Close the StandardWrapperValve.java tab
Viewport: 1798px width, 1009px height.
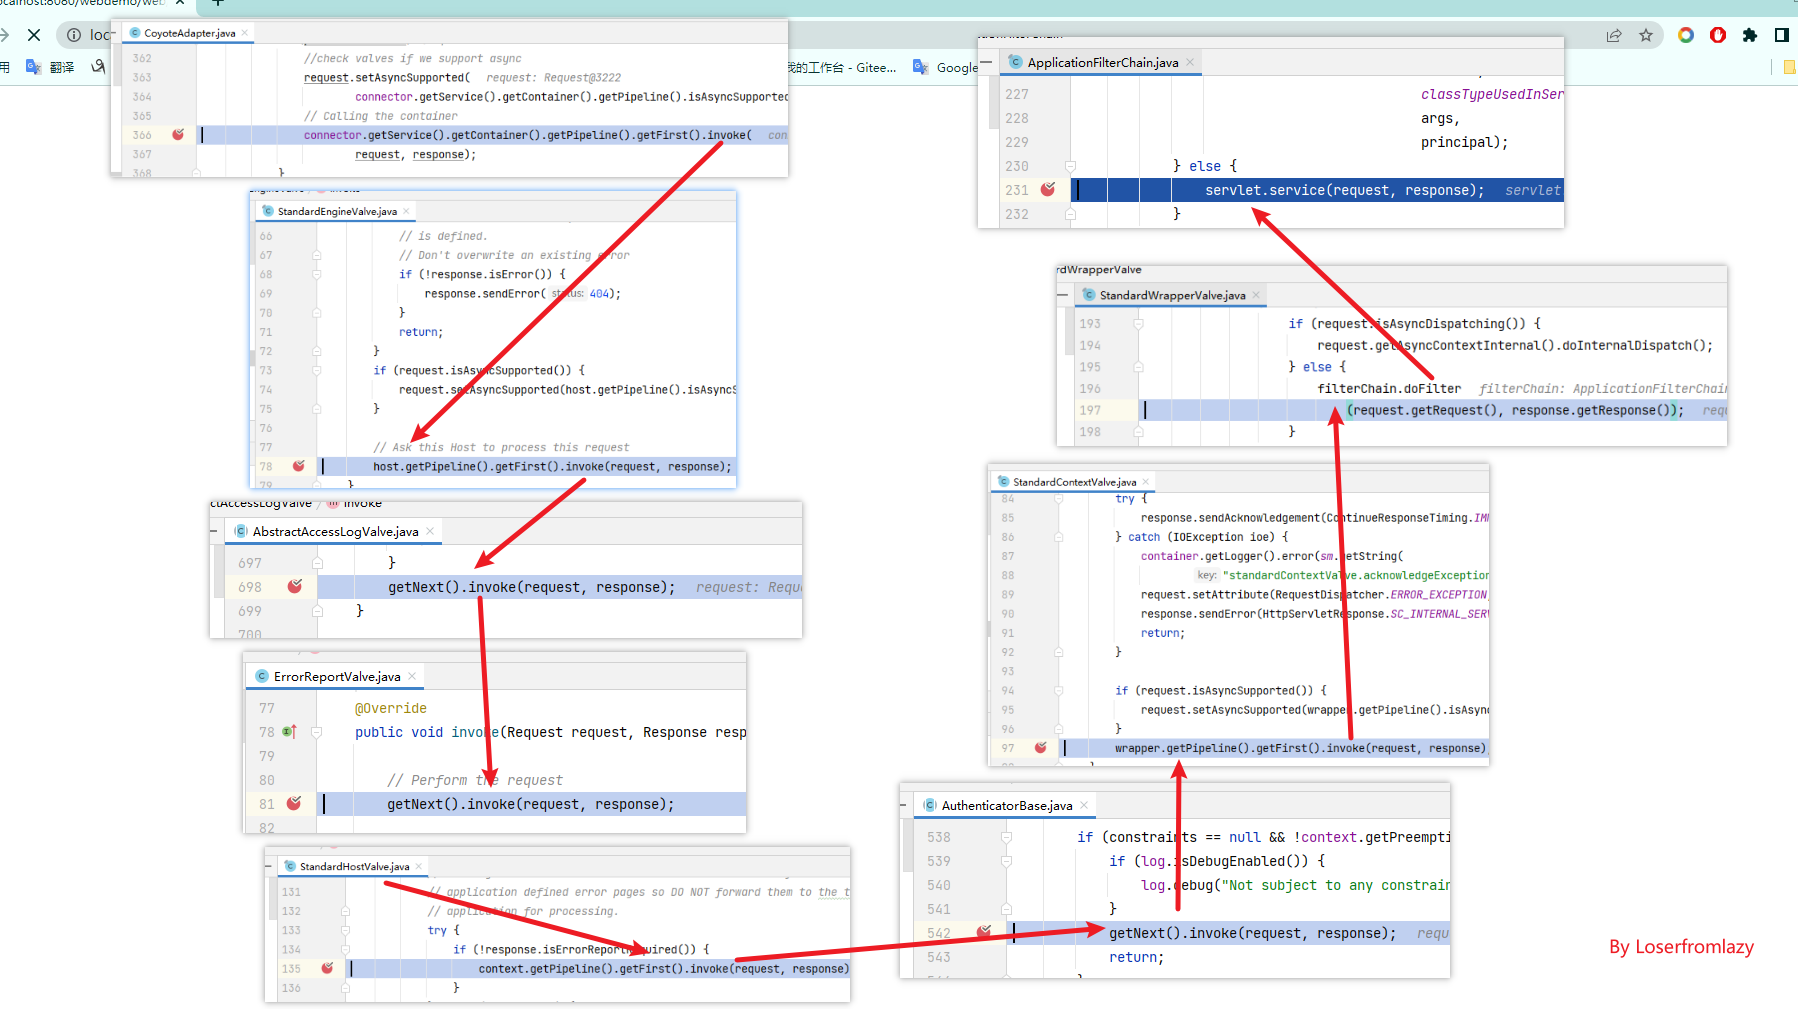[1256, 295]
